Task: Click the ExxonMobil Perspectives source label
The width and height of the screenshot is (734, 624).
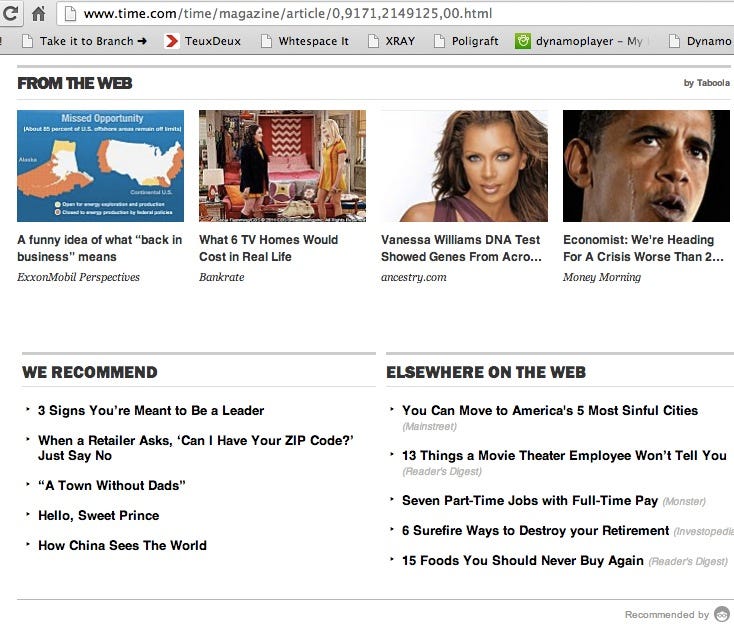Action: 78,277
